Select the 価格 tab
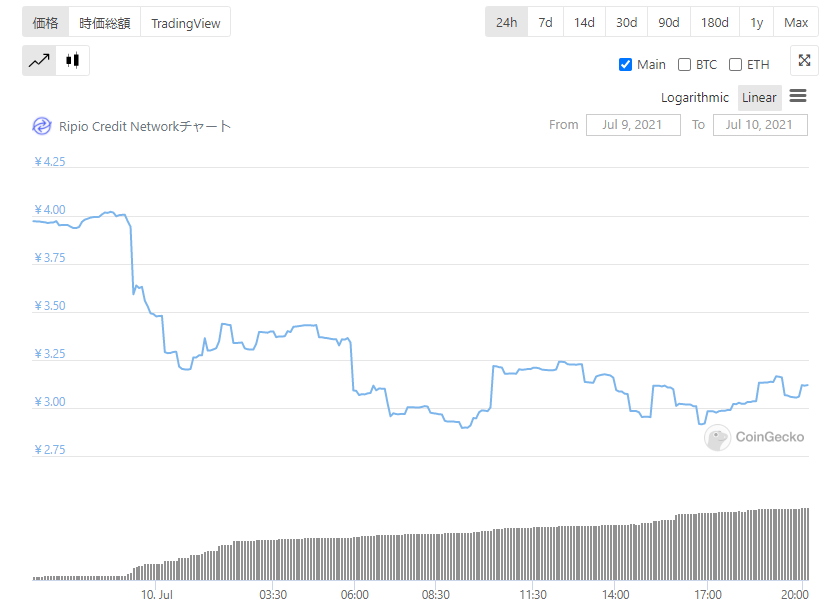 [45, 22]
